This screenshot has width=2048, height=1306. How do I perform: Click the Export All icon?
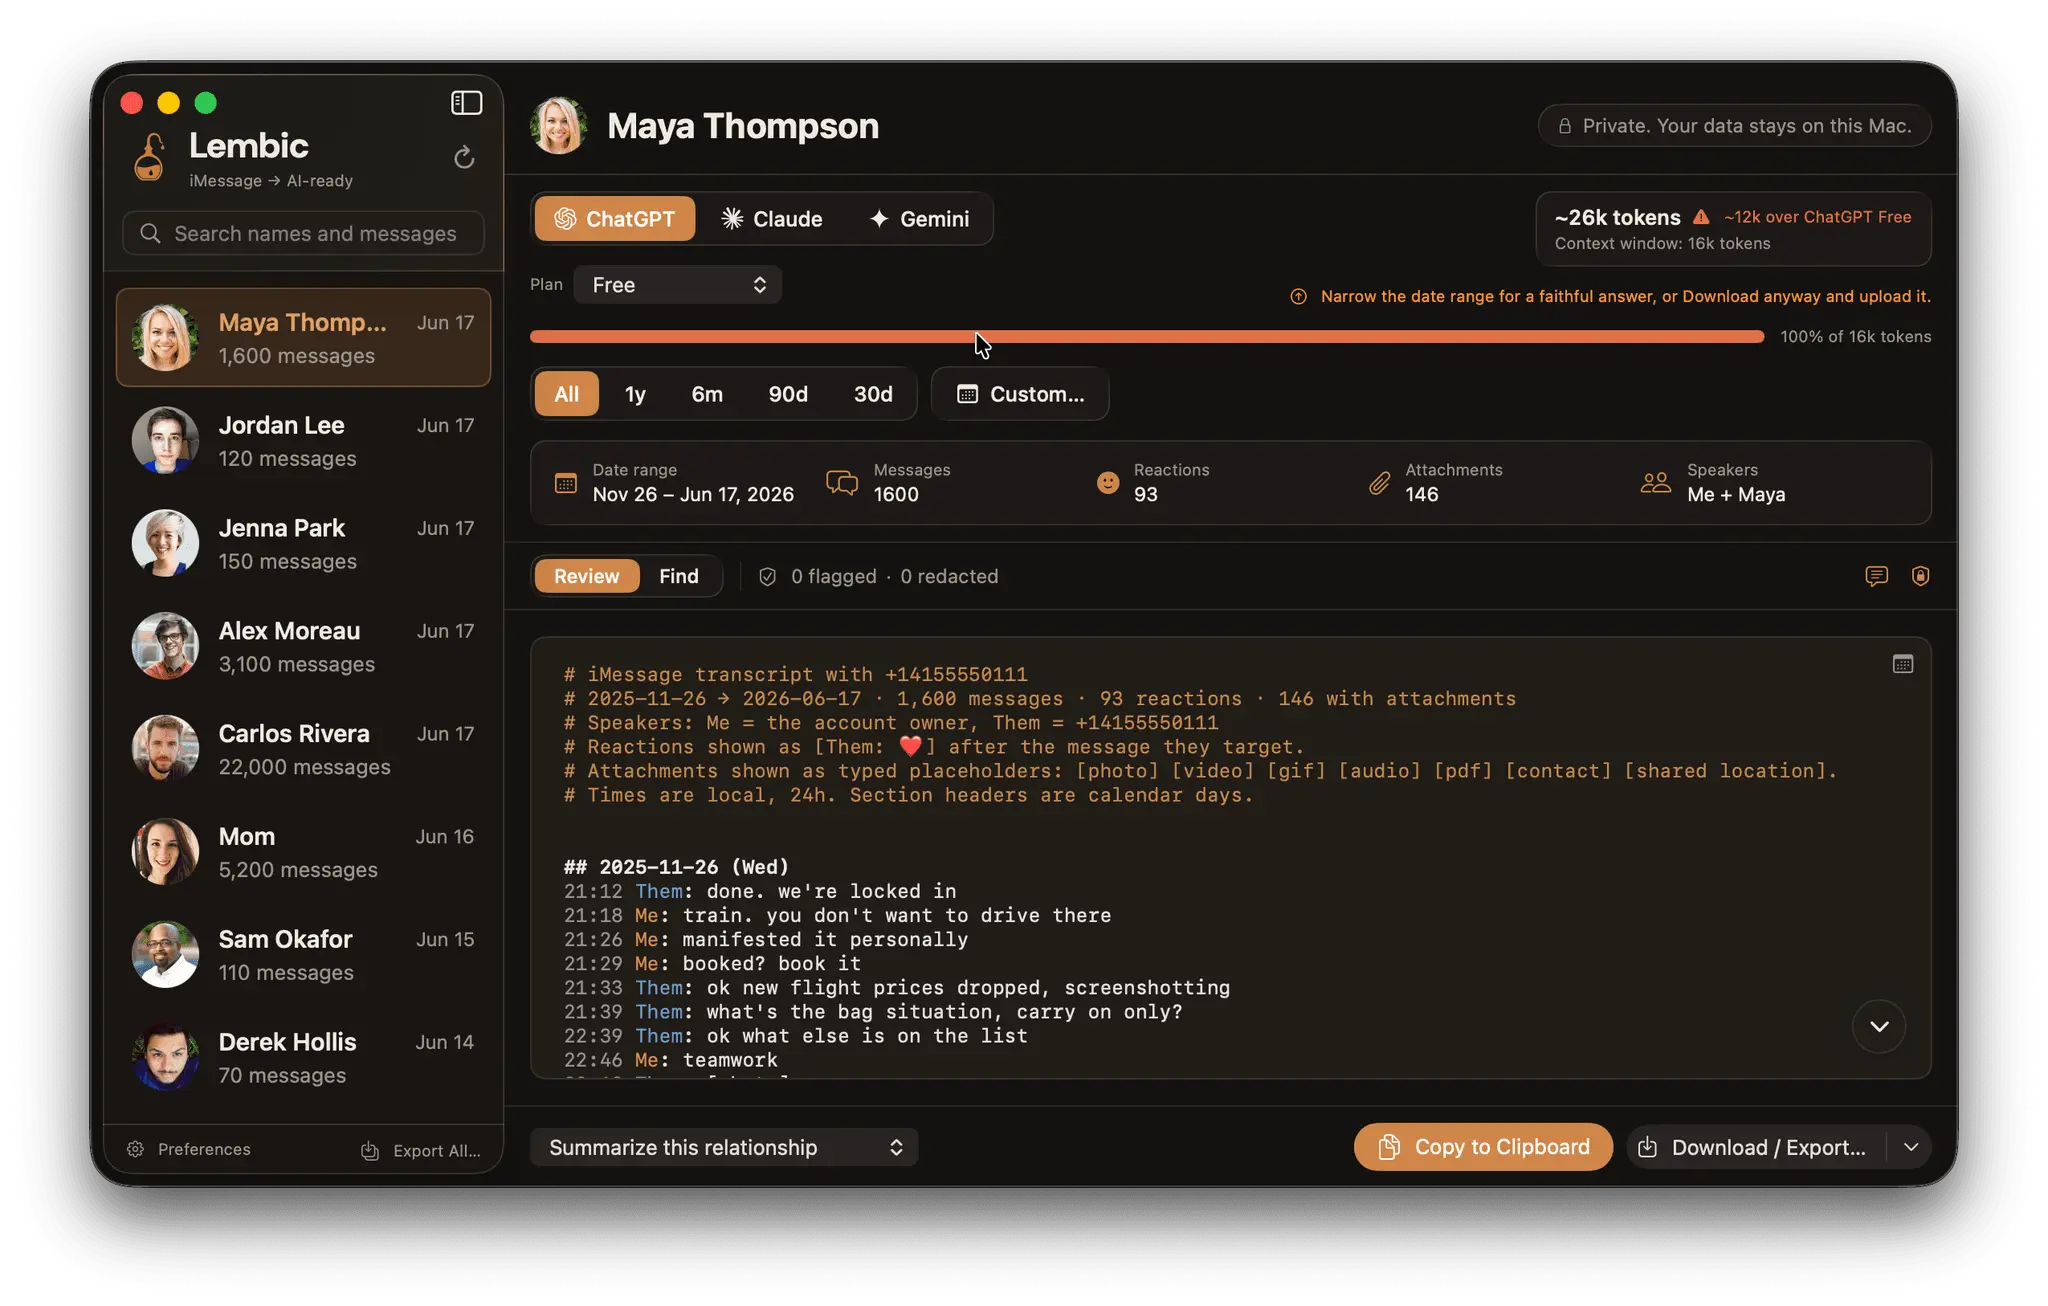tap(370, 1150)
